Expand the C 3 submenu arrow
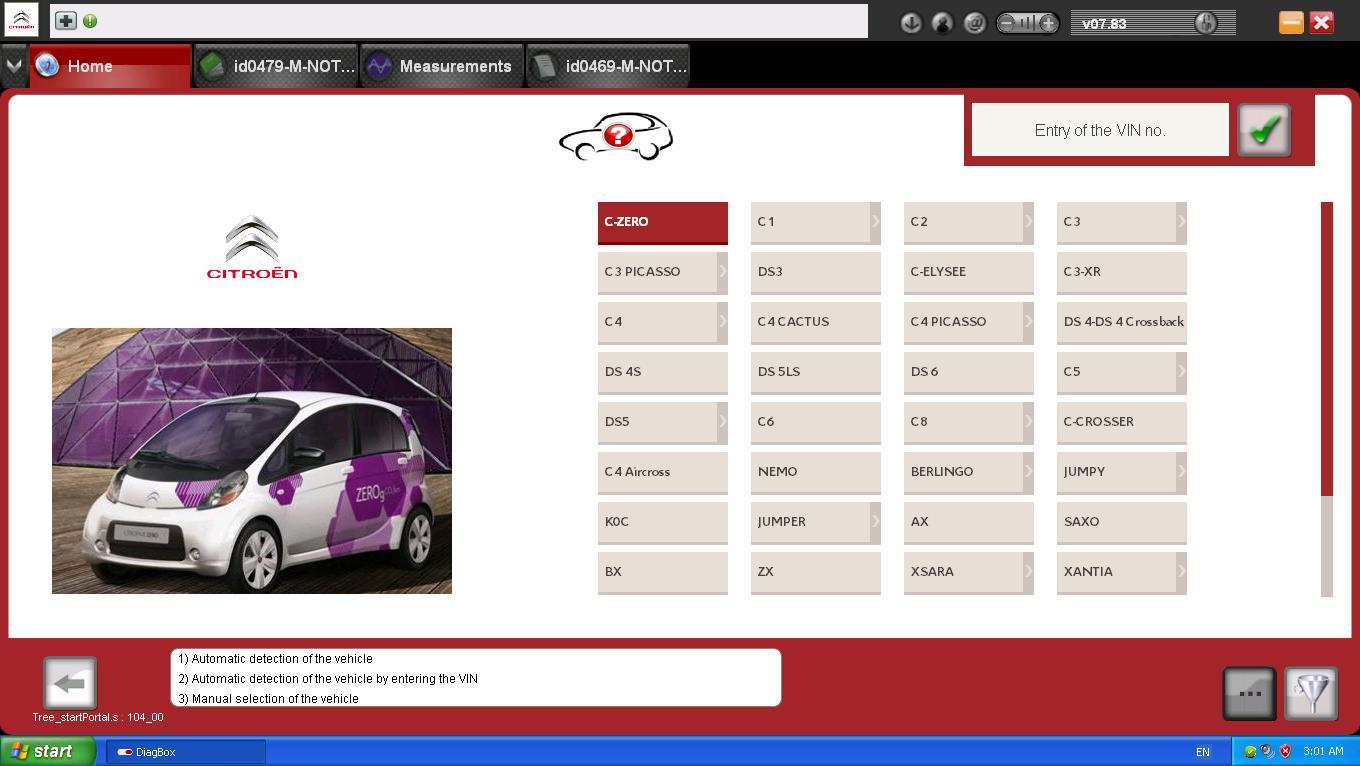The image size is (1360, 766). [1182, 222]
